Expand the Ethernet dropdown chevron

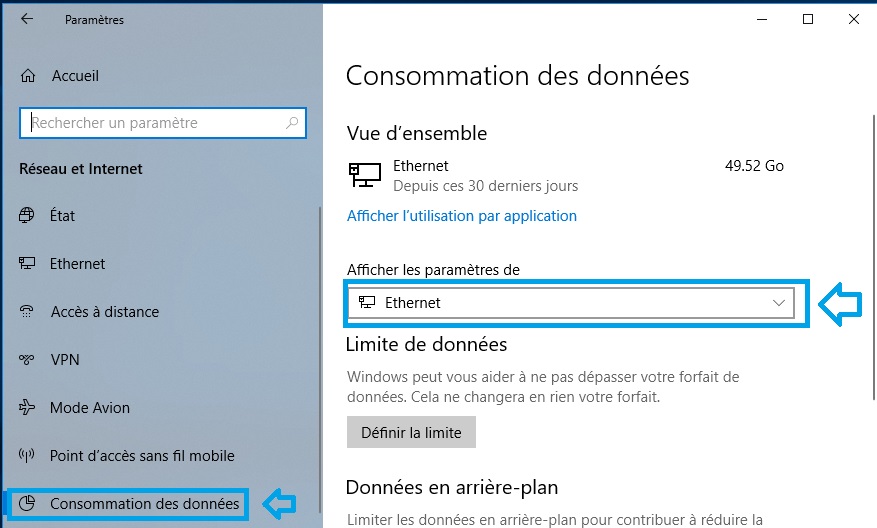click(779, 303)
